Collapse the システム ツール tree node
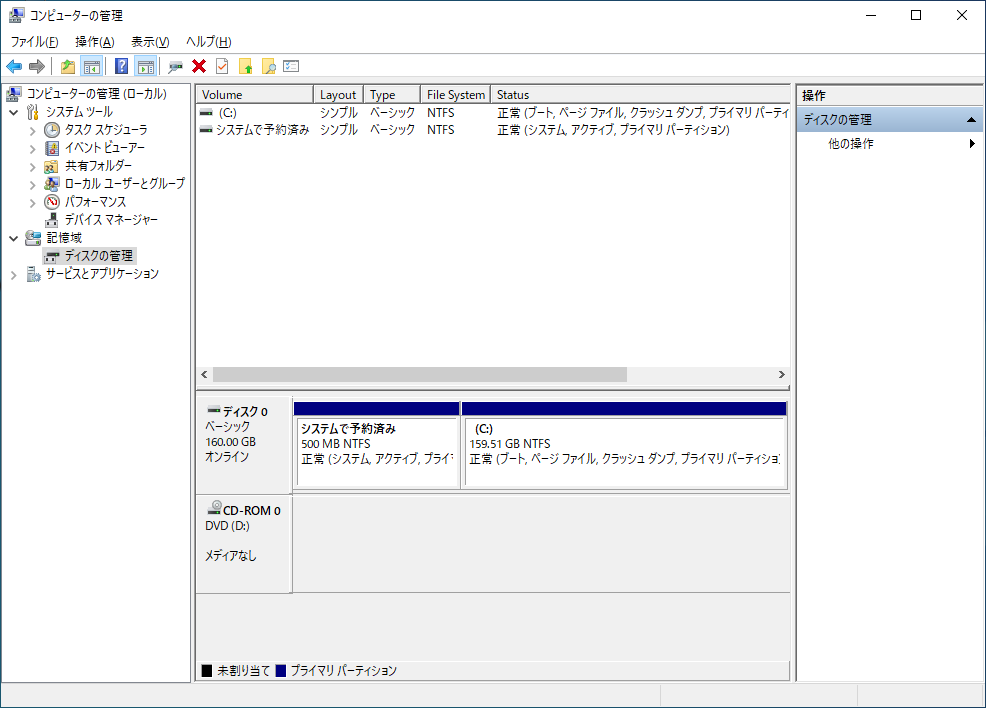The width and height of the screenshot is (986, 708). tap(14, 112)
